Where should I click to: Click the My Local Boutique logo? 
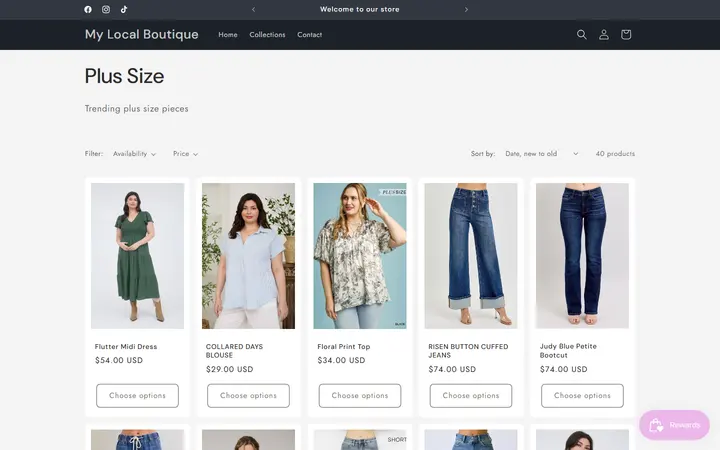pyautogui.click(x=141, y=34)
